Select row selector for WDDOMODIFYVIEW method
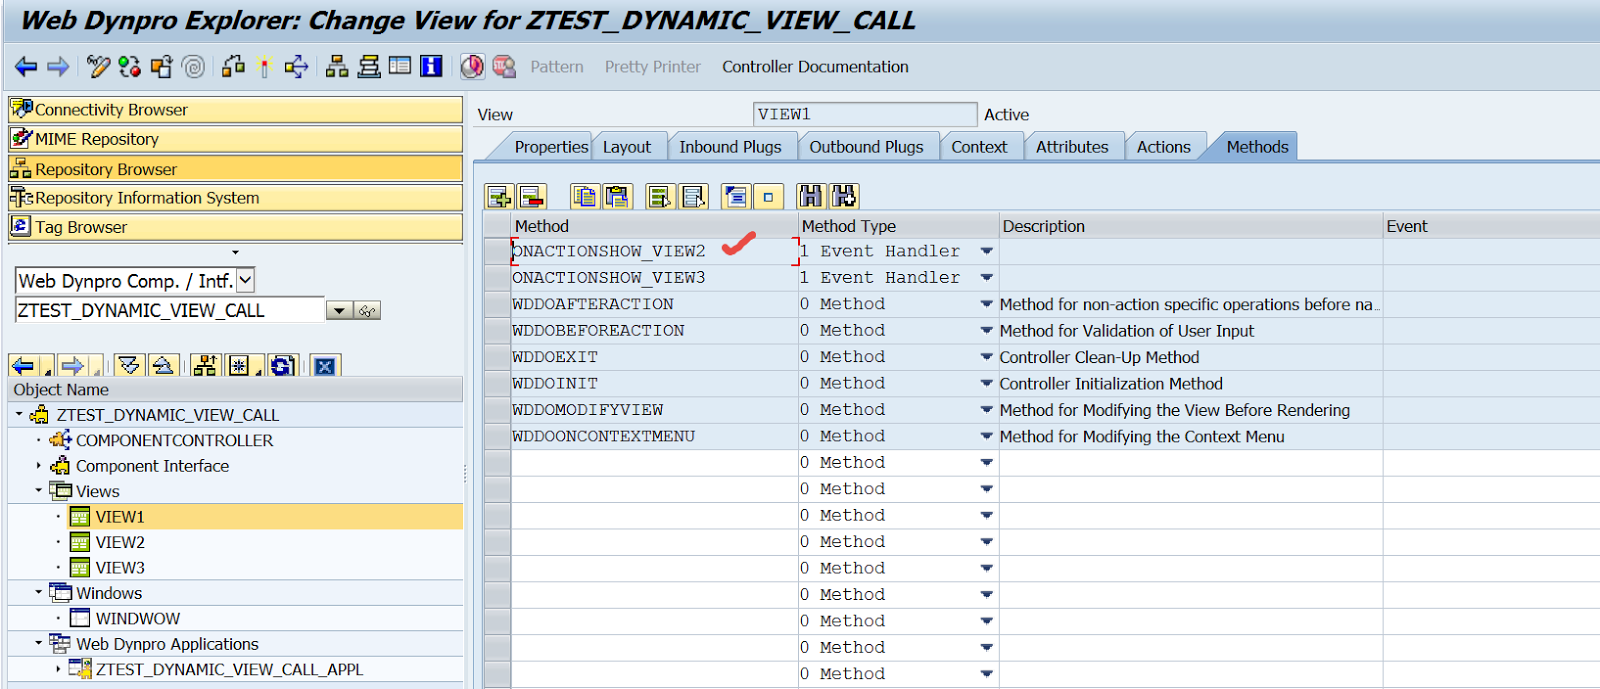The image size is (1600, 689). click(496, 410)
